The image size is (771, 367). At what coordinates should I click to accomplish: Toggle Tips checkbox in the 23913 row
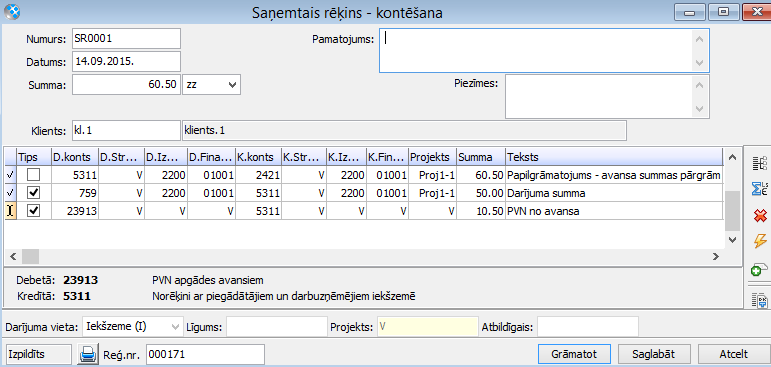(x=34, y=211)
